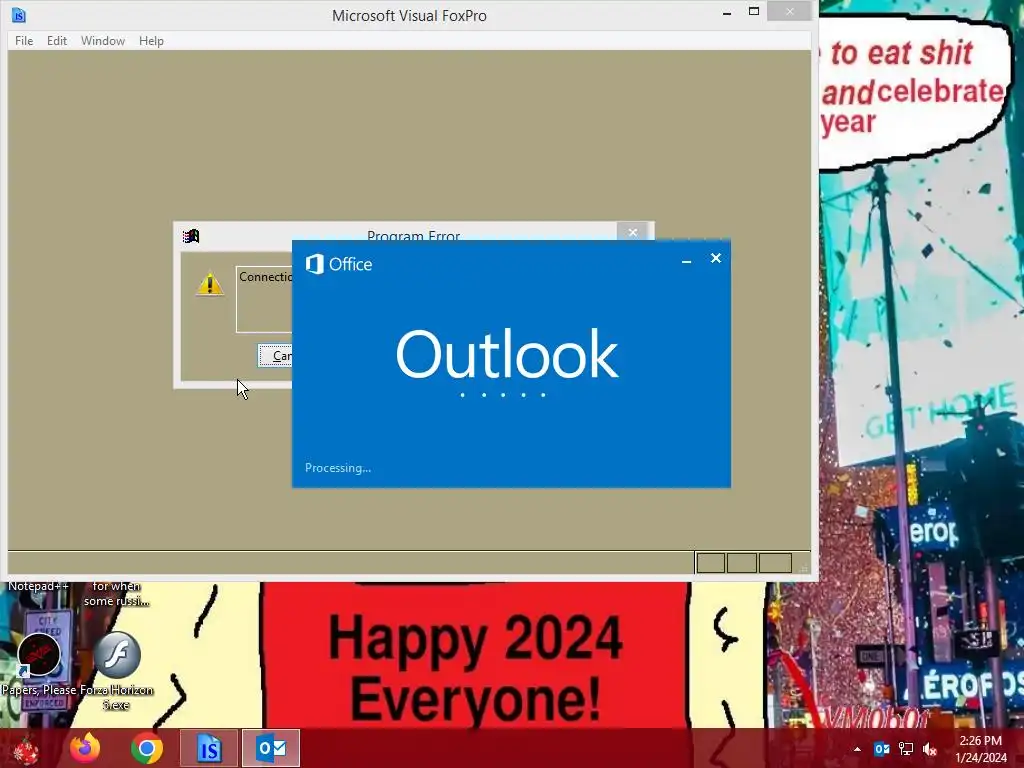This screenshot has width=1024, height=768.
Task: Switch to the Visual FoxPro taskbar button
Action: (x=209, y=748)
